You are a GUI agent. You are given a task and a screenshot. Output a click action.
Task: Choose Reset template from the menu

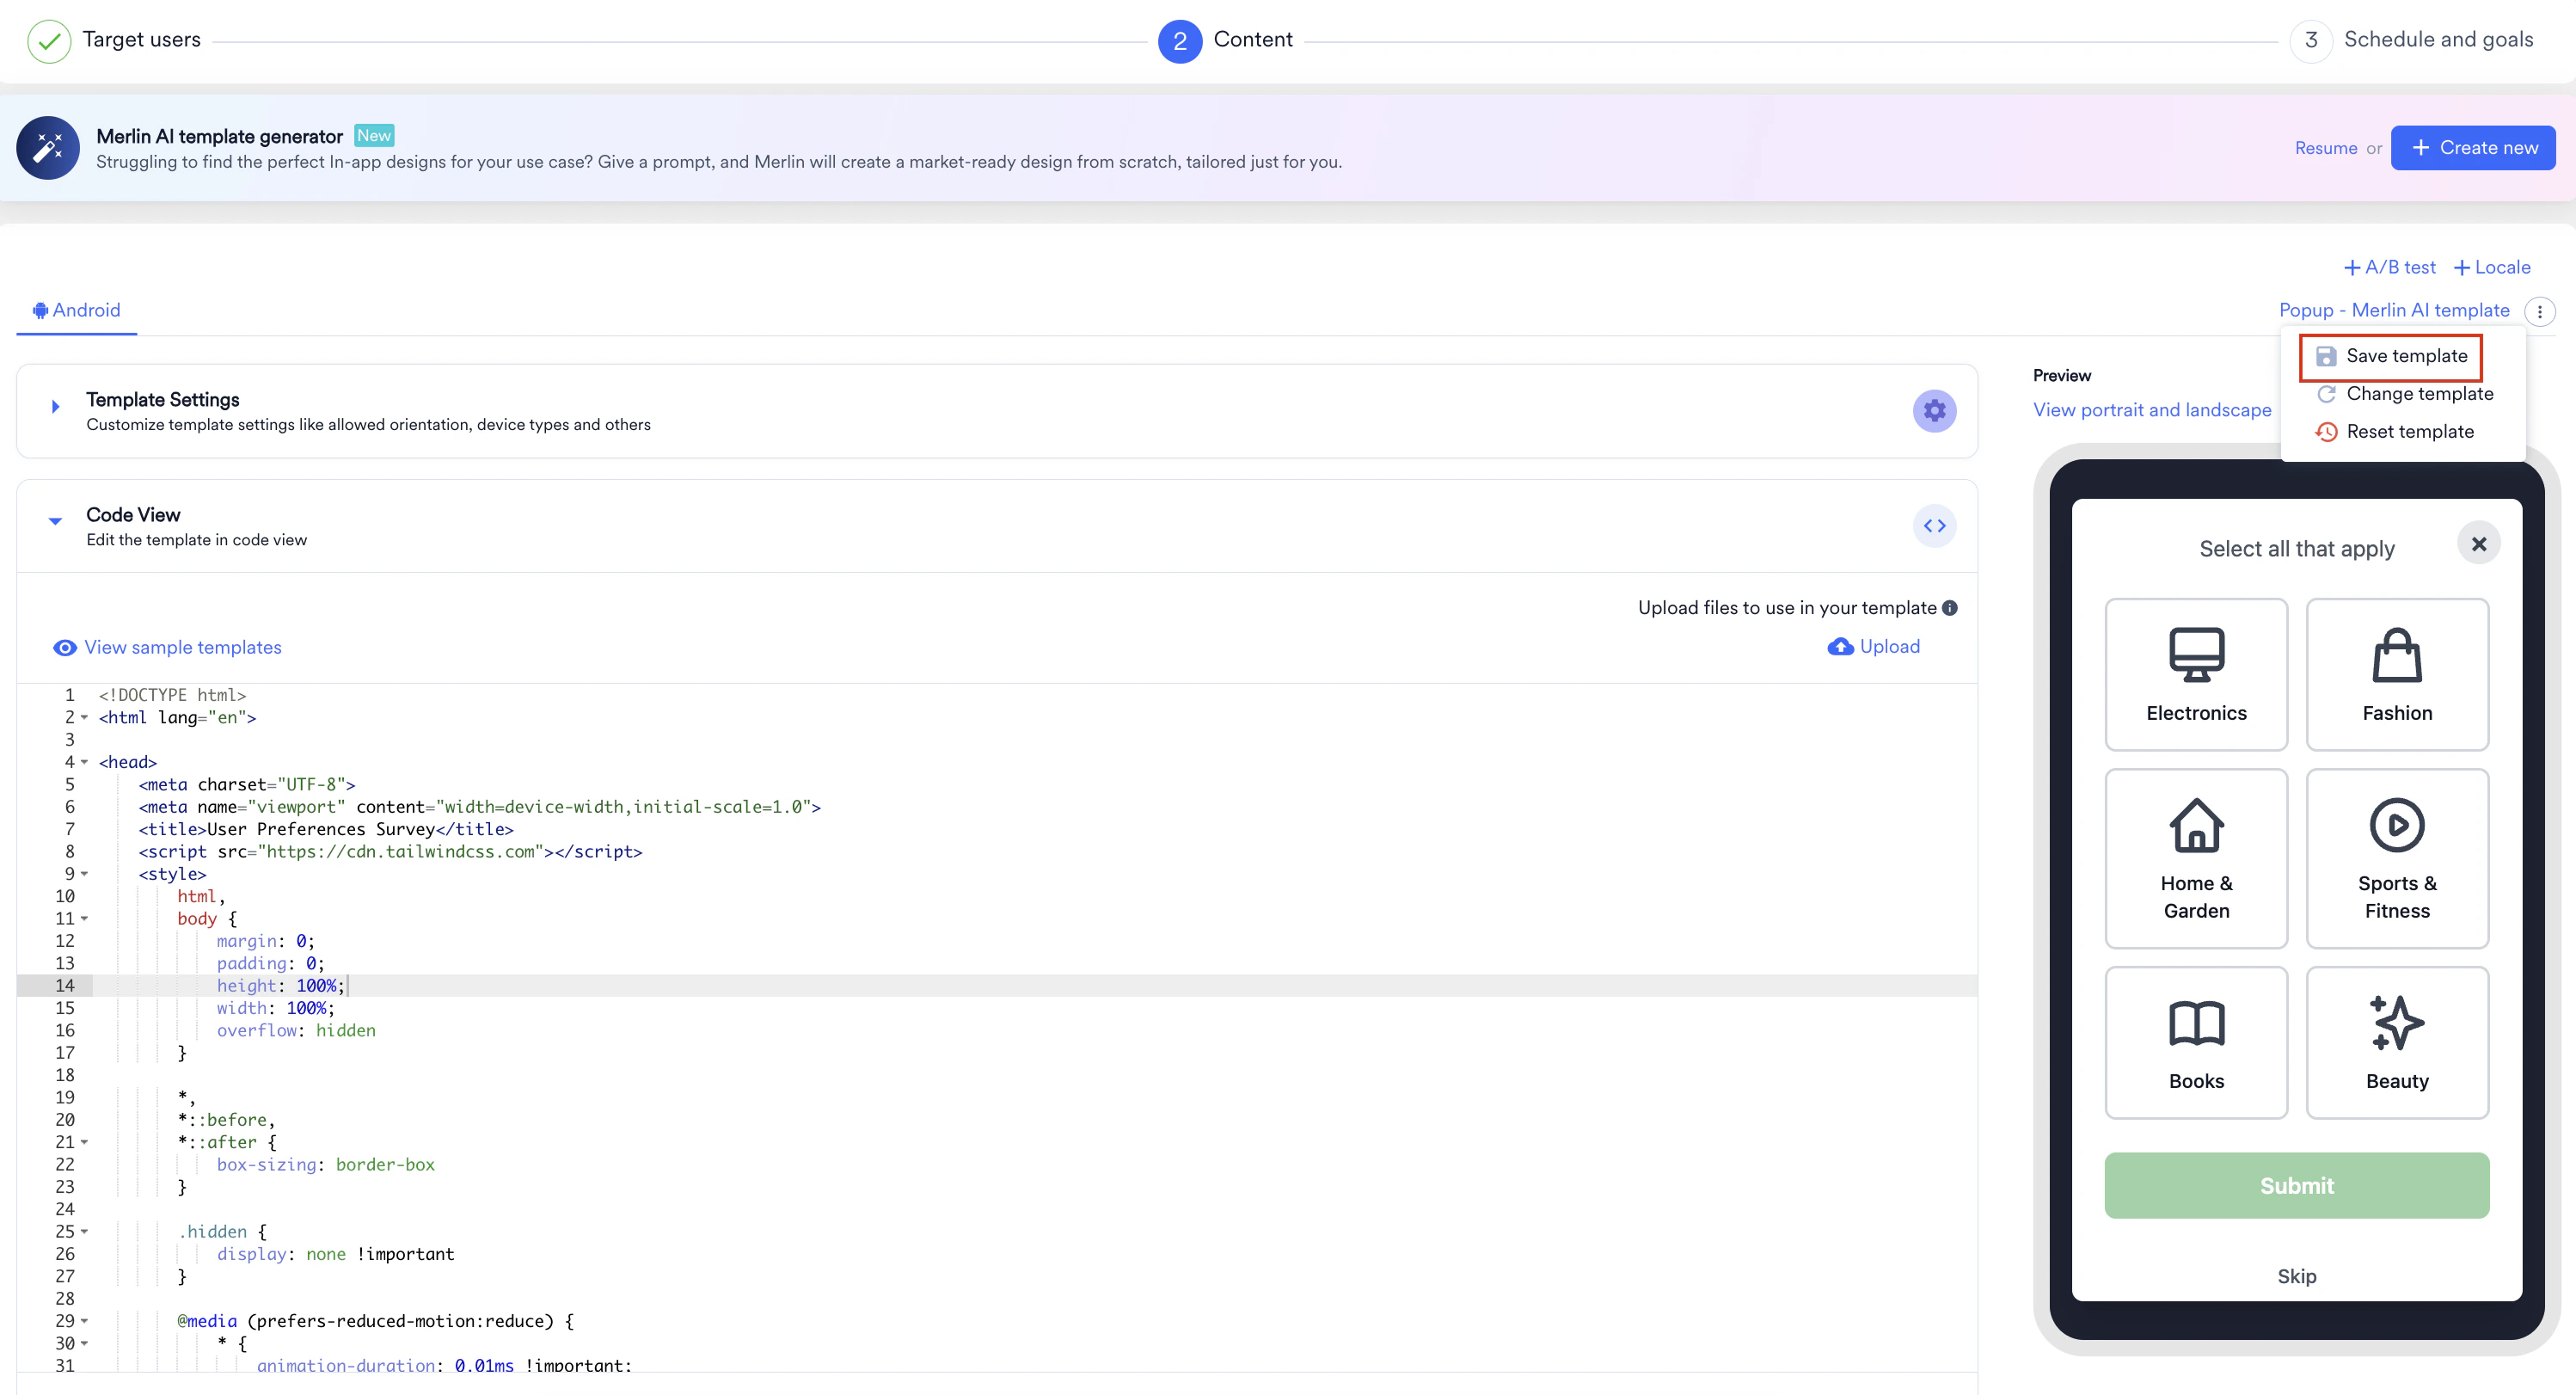click(x=2409, y=432)
